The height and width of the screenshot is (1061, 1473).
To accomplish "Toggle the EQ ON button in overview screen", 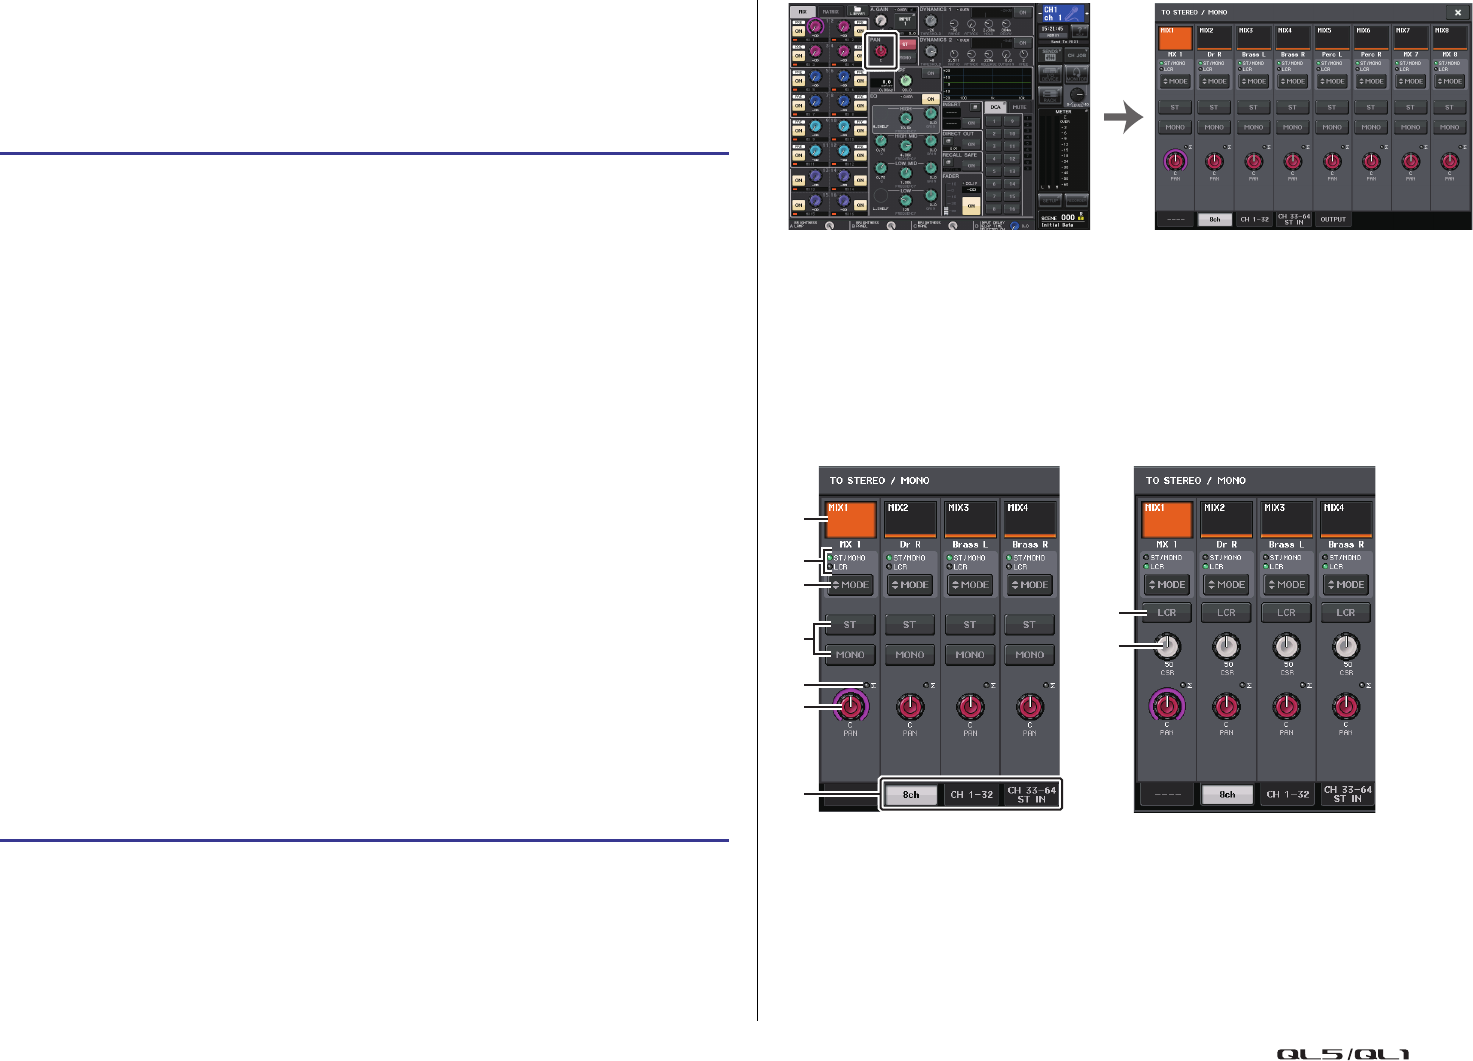I will tap(931, 99).
